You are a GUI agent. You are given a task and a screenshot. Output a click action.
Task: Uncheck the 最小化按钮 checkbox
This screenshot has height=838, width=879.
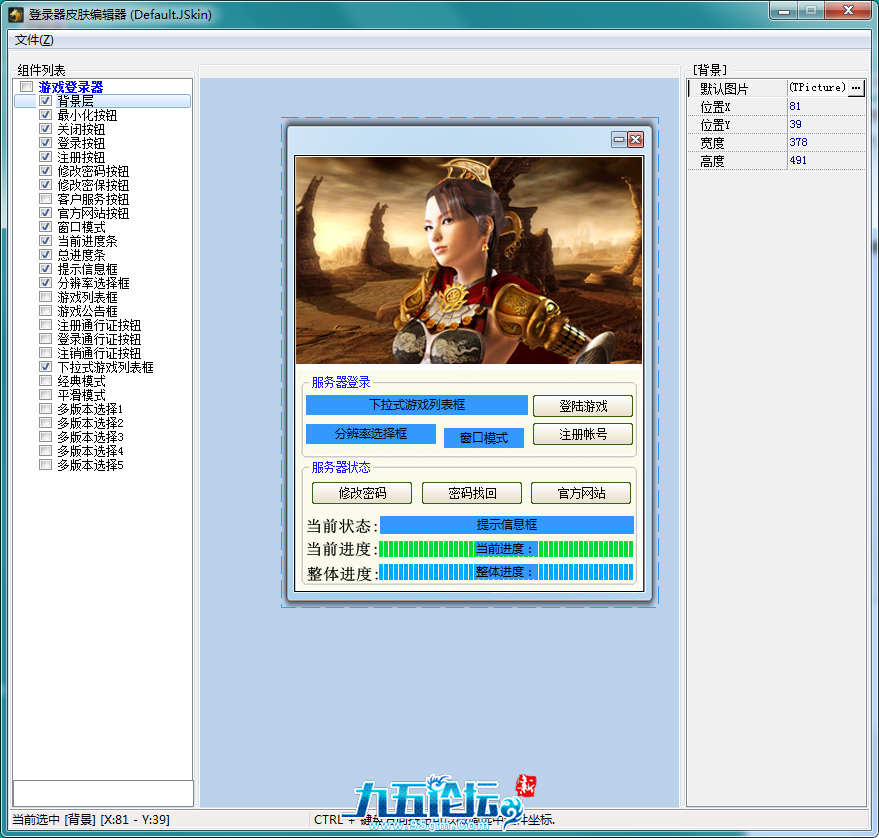tap(45, 115)
